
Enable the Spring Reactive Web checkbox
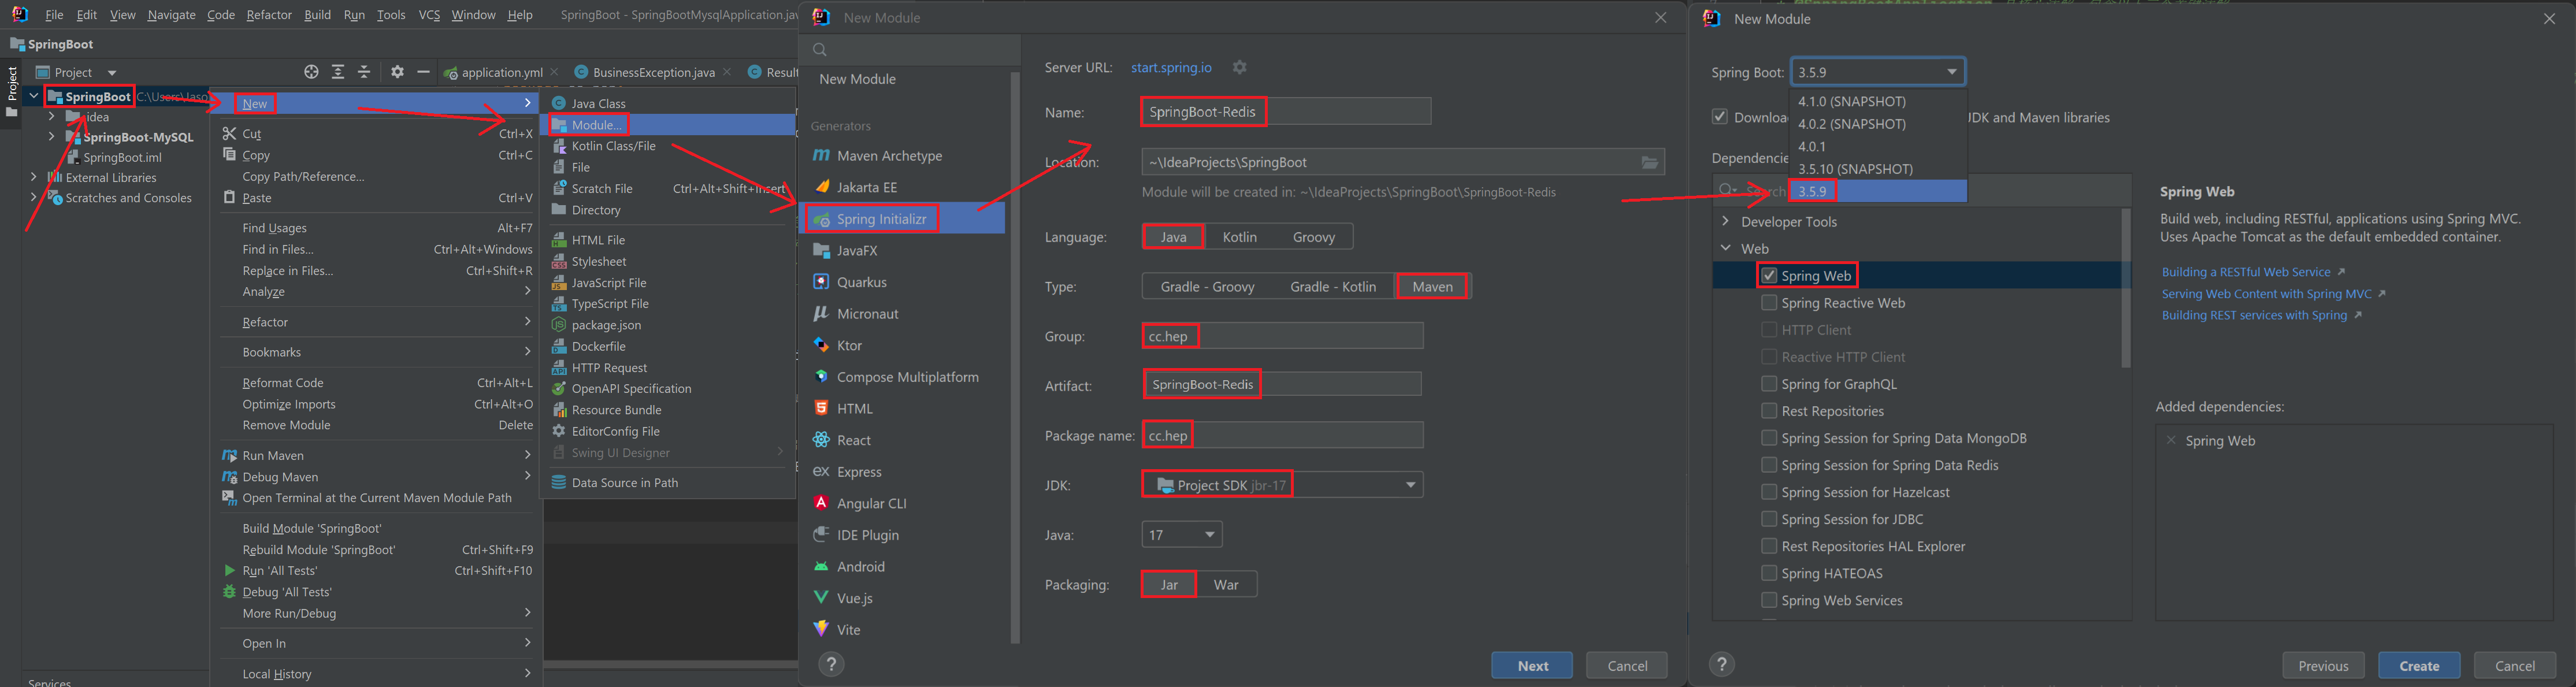[1769, 303]
